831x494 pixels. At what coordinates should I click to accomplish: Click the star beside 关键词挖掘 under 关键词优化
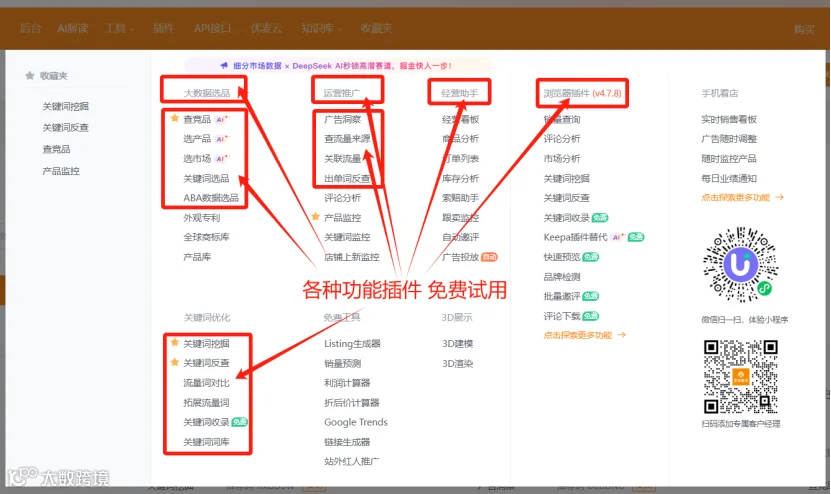point(174,342)
